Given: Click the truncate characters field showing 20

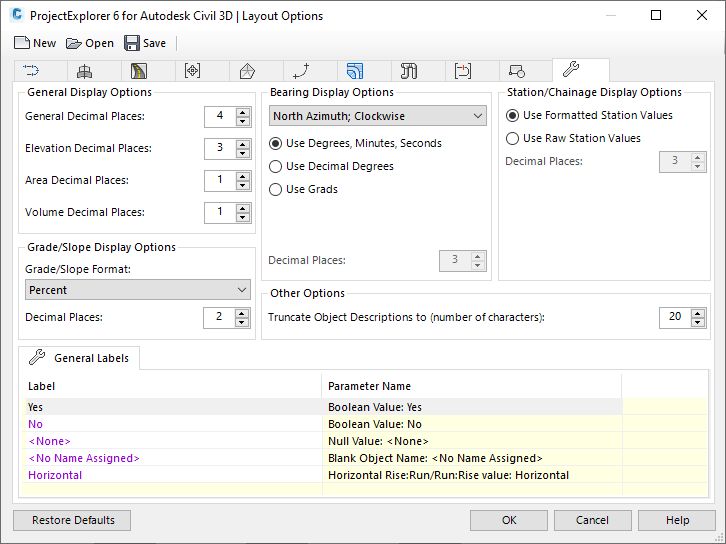Looking at the screenshot, I should coord(675,317).
